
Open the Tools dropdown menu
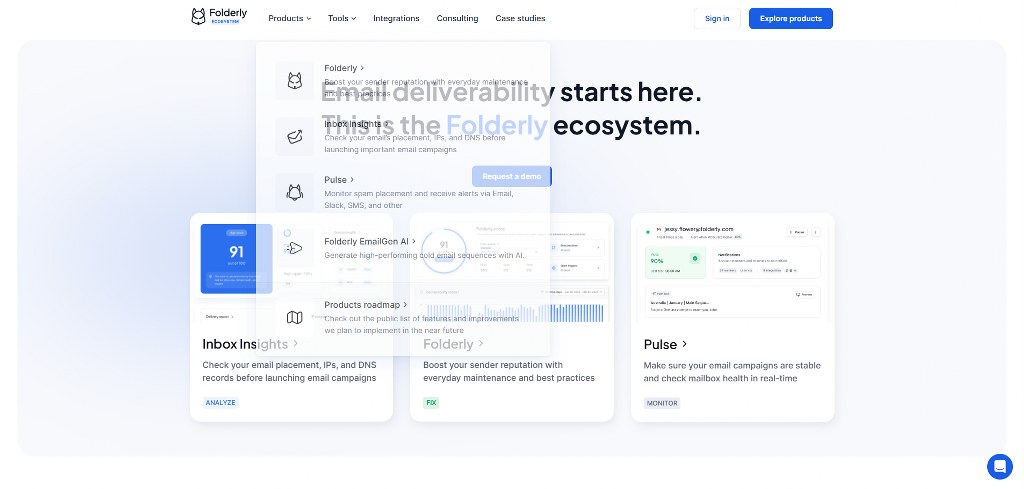342,18
